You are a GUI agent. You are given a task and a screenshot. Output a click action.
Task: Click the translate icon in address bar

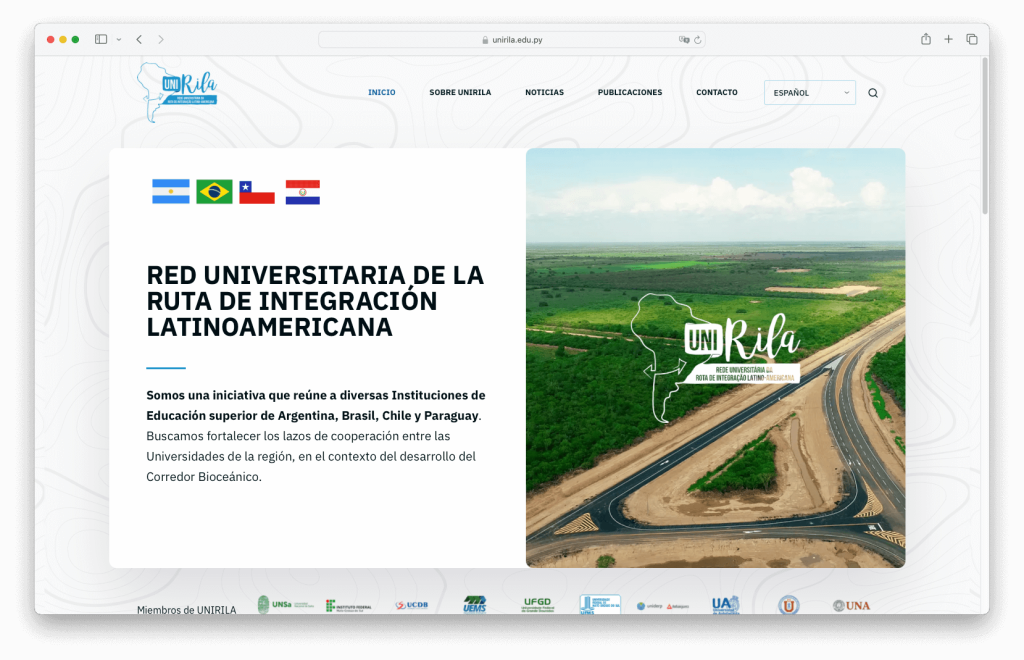coord(684,40)
